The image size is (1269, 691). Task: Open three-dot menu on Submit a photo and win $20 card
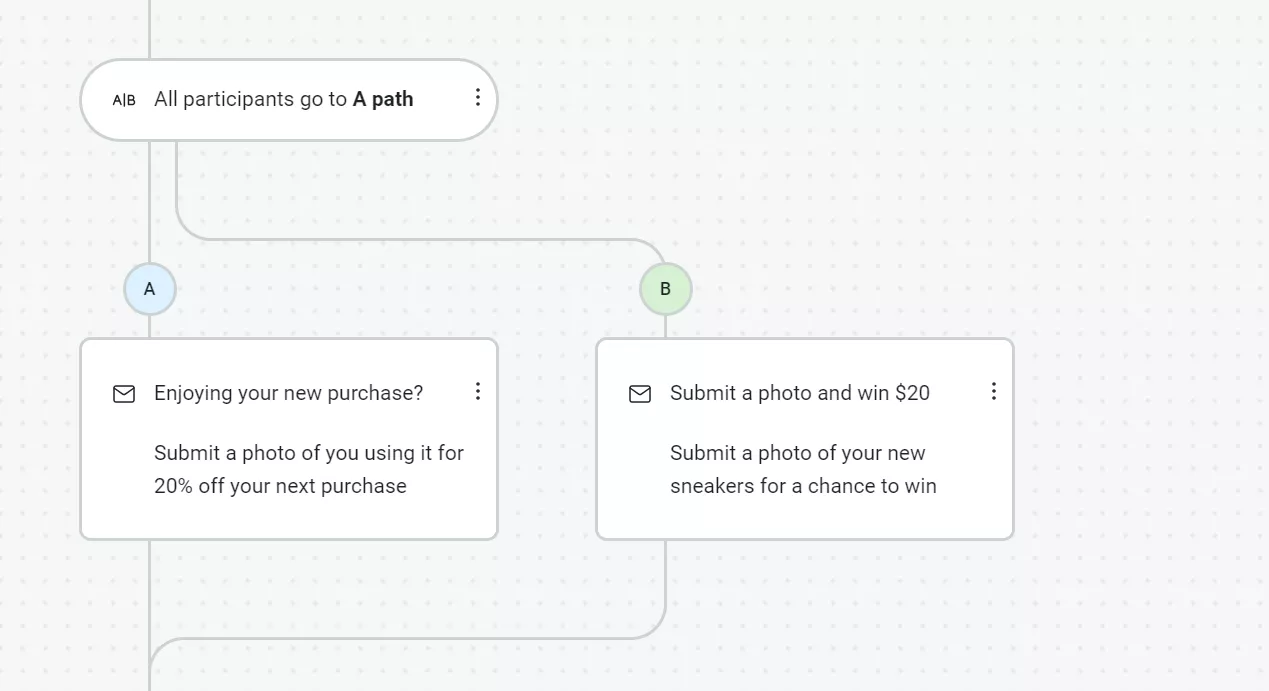point(994,391)
